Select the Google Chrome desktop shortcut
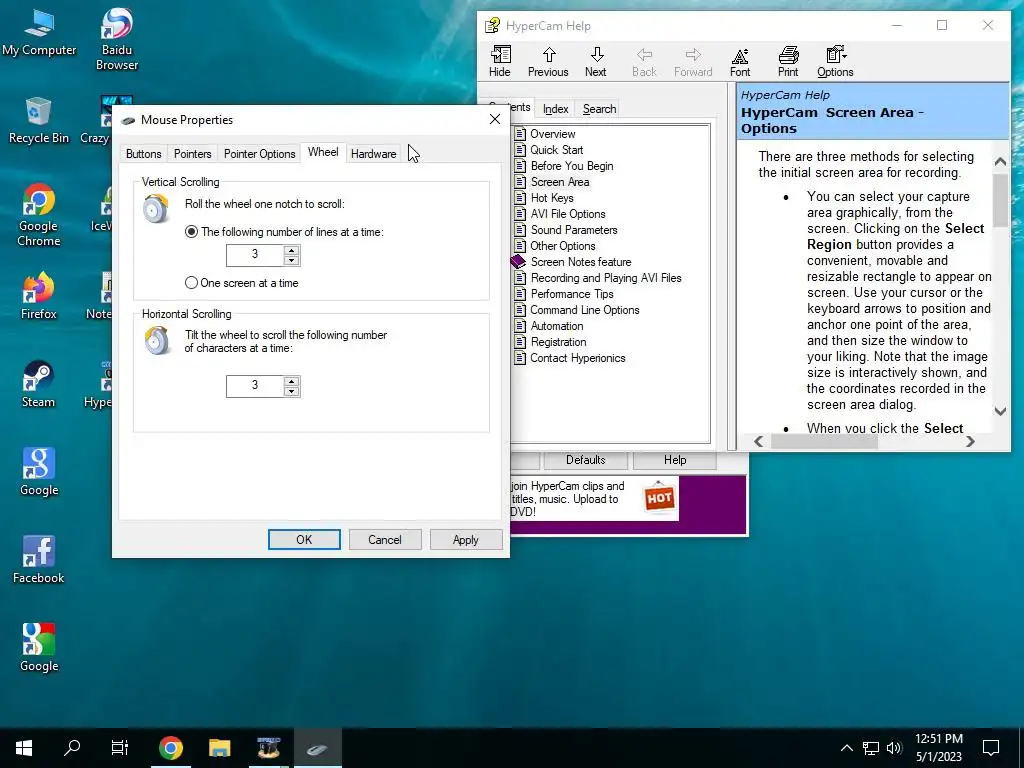Image resolution: width=1024 pixels, height=768 pixels. 39,215
